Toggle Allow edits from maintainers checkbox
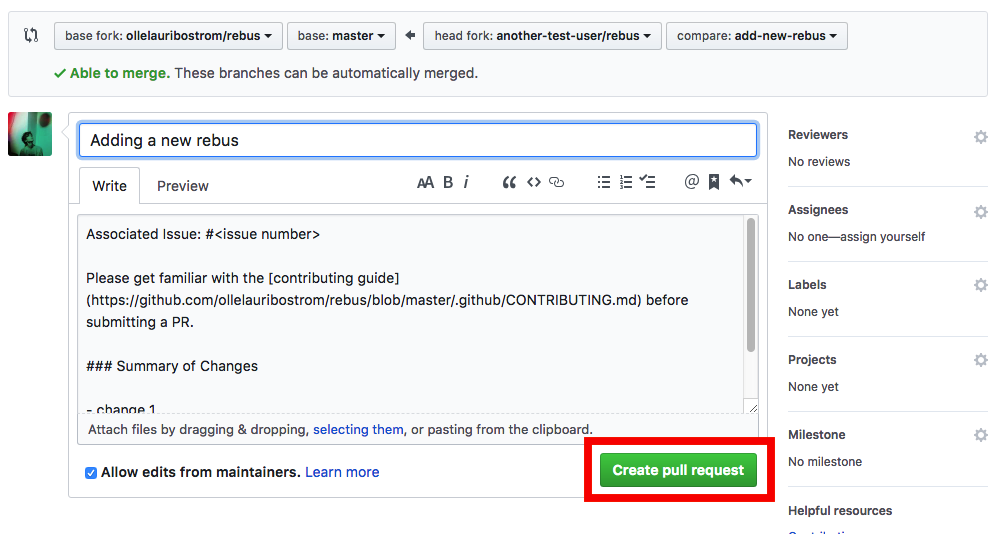The height and width of the screenshot is (534, 1002). tap(91, 473)
